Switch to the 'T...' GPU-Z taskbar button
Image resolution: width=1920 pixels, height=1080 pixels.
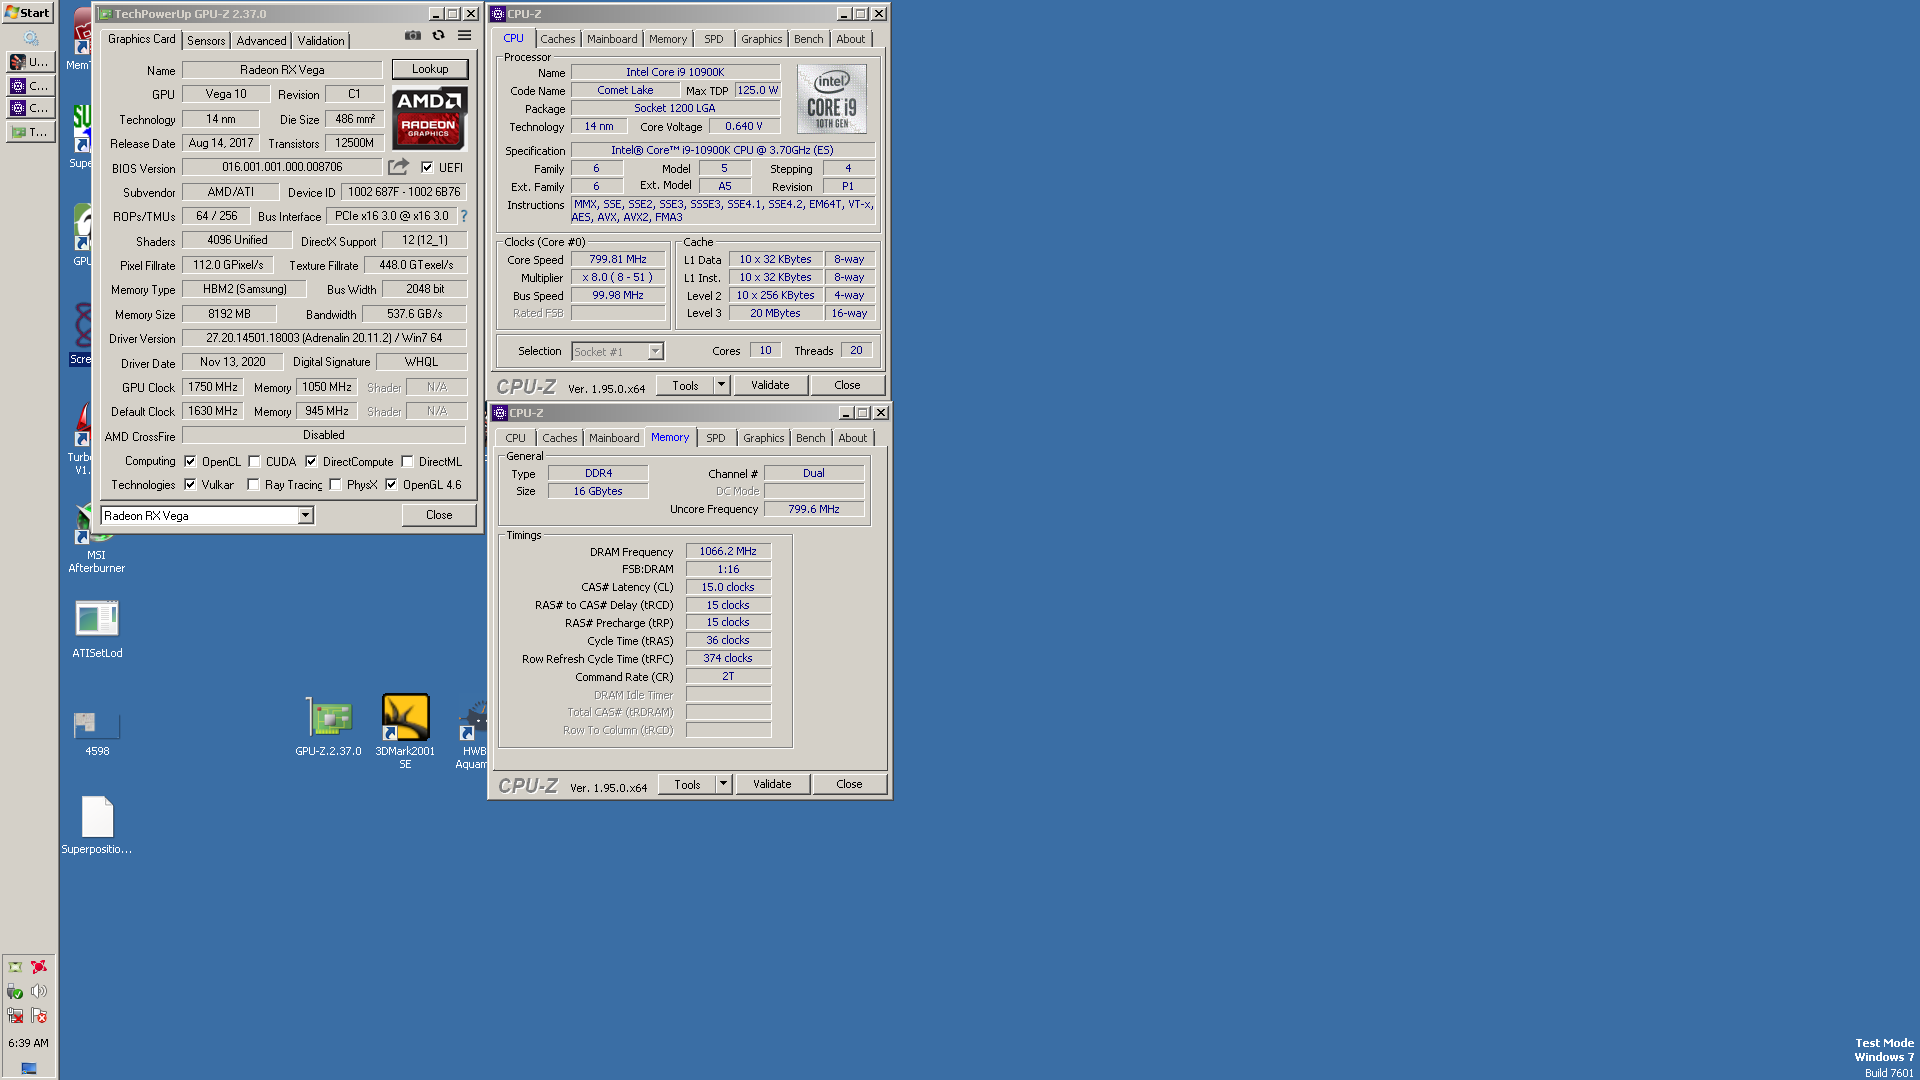tap(30, 132)
